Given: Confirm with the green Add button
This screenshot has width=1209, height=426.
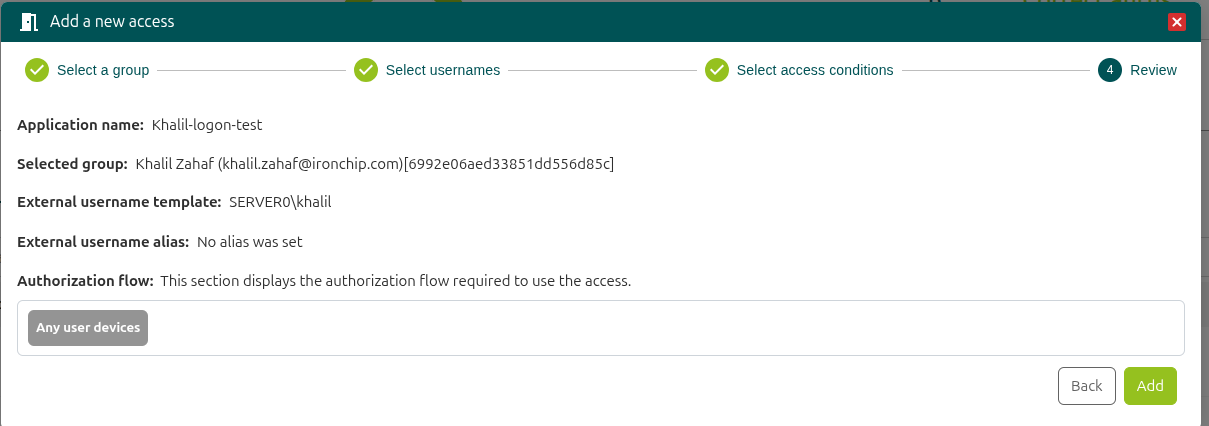Looking at the screenshot, I should point(1150,386).
